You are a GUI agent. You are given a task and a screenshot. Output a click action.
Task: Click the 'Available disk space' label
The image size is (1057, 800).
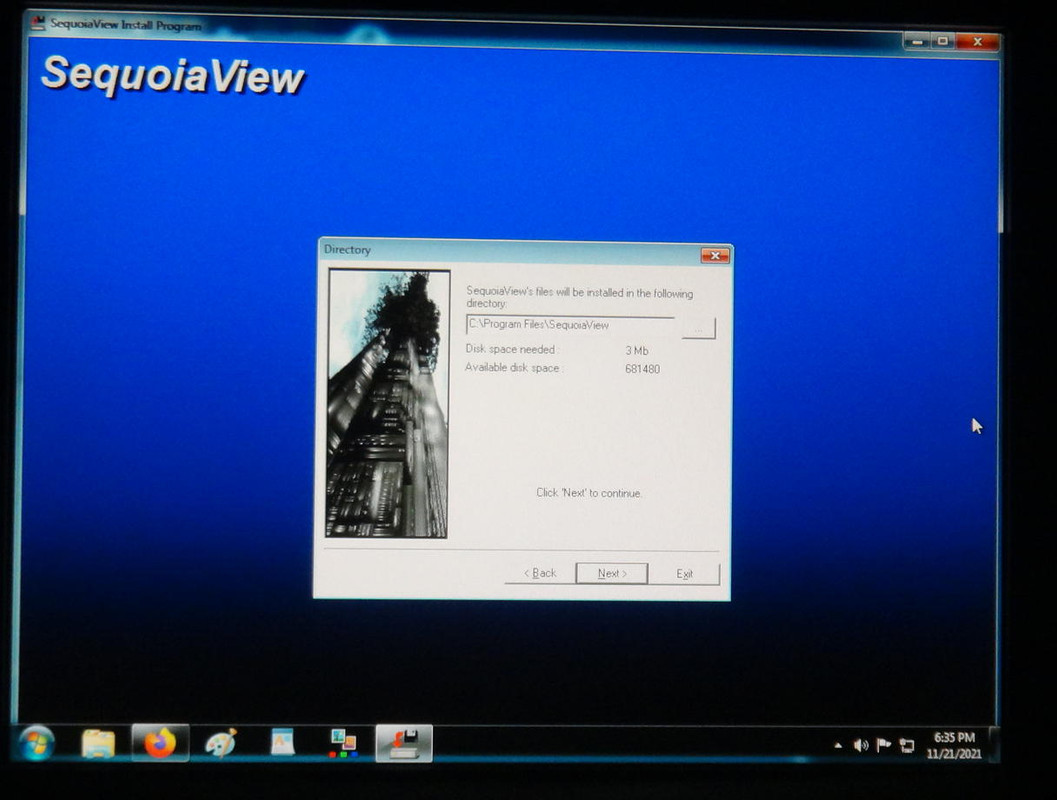point(514,368)
